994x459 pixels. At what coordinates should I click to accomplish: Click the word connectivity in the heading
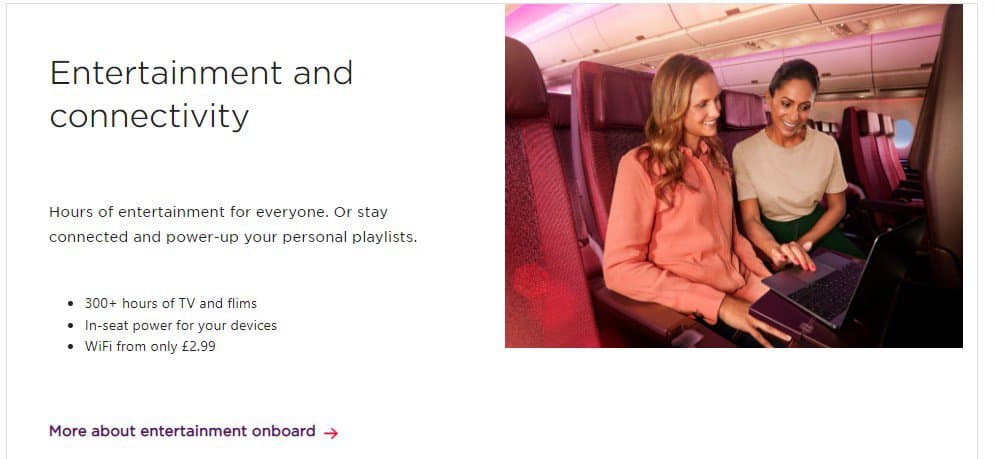[x=149, y=116]
